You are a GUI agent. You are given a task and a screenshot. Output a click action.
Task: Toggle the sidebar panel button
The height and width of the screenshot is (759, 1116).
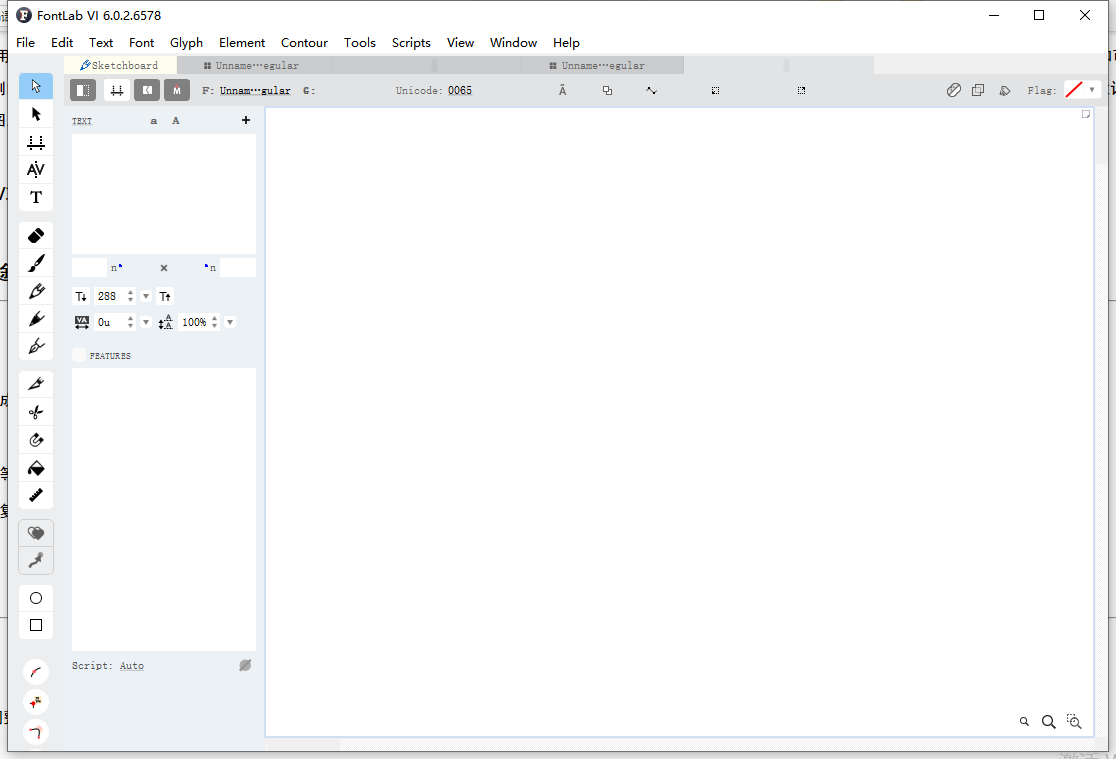pyautogui.click(x=83, y=91)
